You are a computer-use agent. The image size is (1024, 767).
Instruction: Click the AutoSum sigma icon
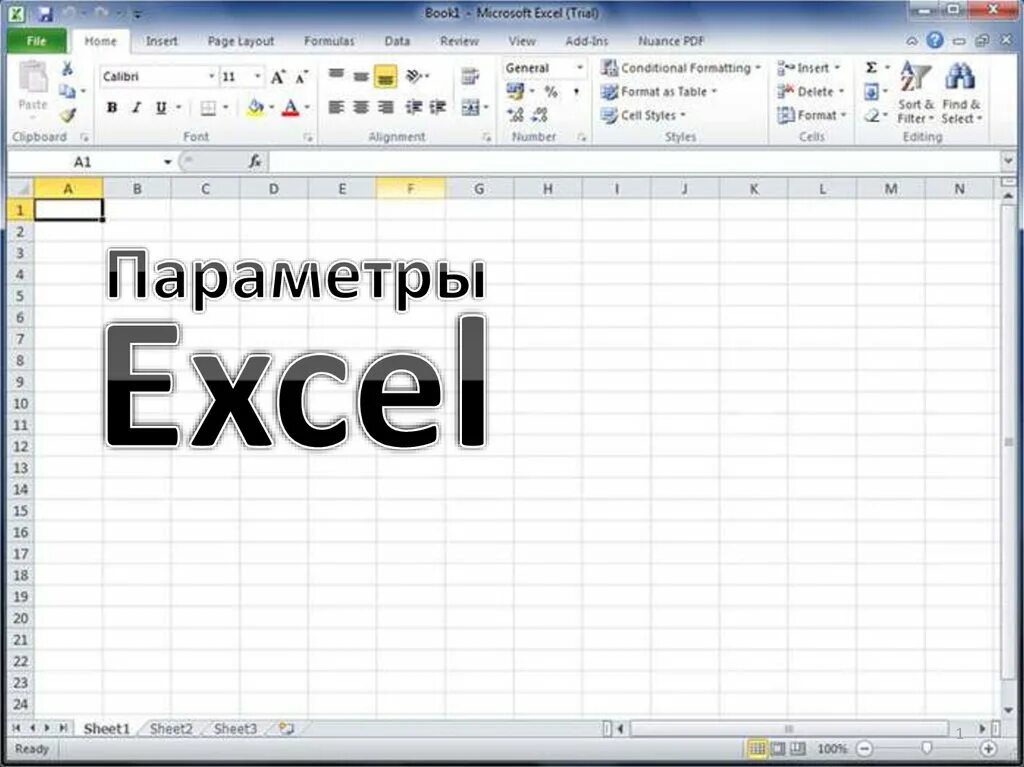pos(871,67)
